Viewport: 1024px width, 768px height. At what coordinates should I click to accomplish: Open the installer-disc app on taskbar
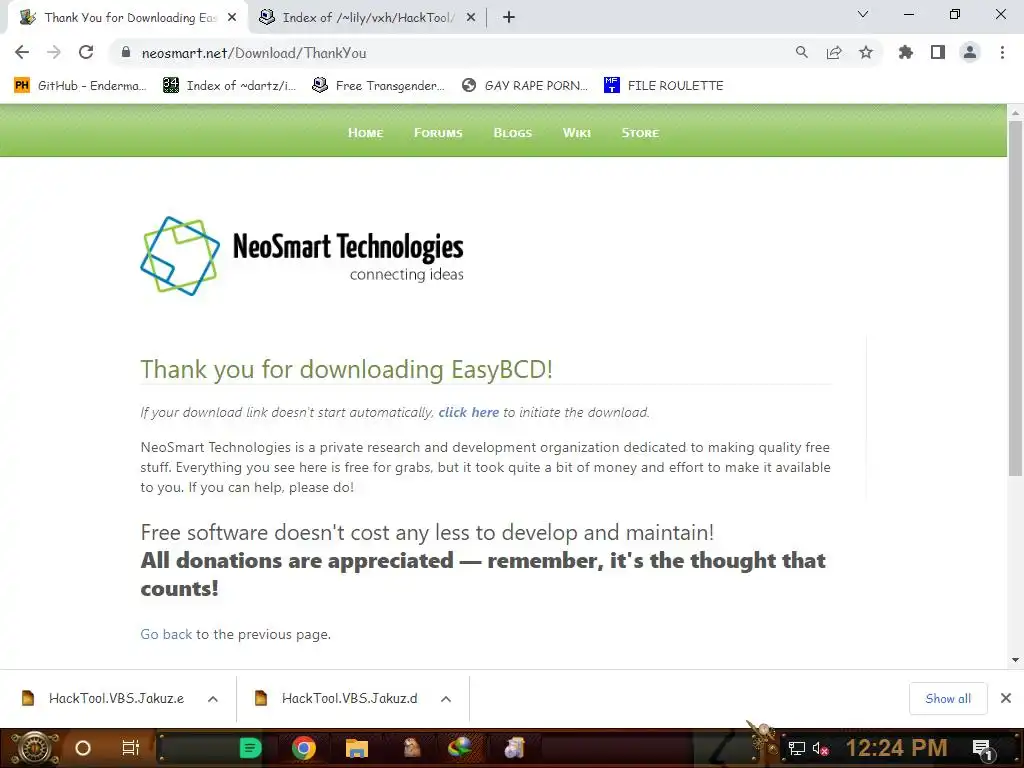pos(515,748)
